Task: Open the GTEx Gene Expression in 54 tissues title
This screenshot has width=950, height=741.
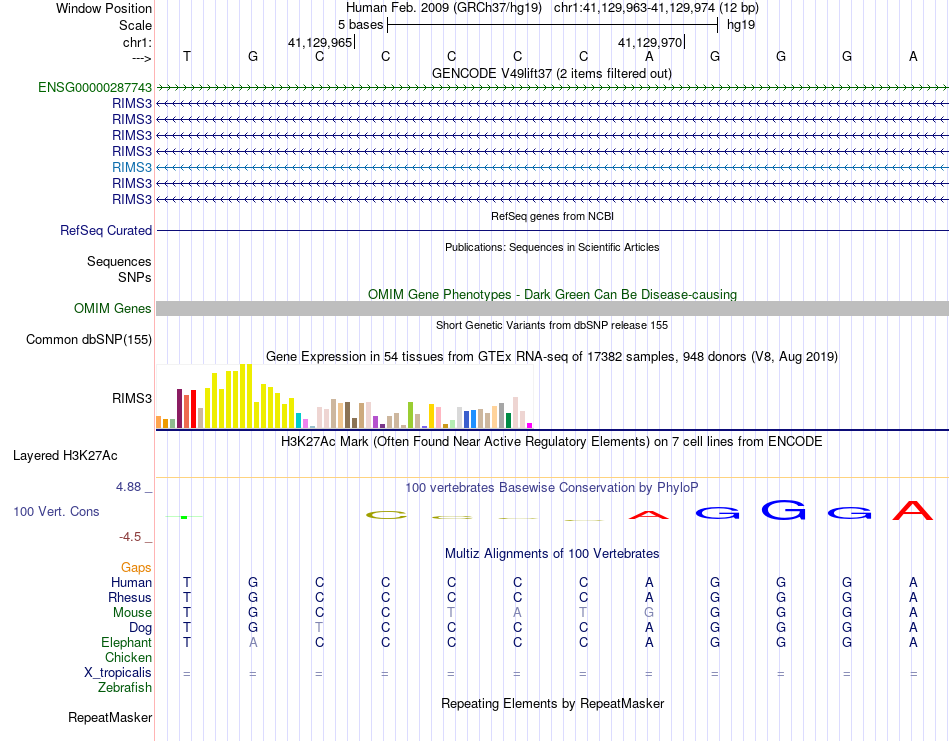Action: [552, 357]
